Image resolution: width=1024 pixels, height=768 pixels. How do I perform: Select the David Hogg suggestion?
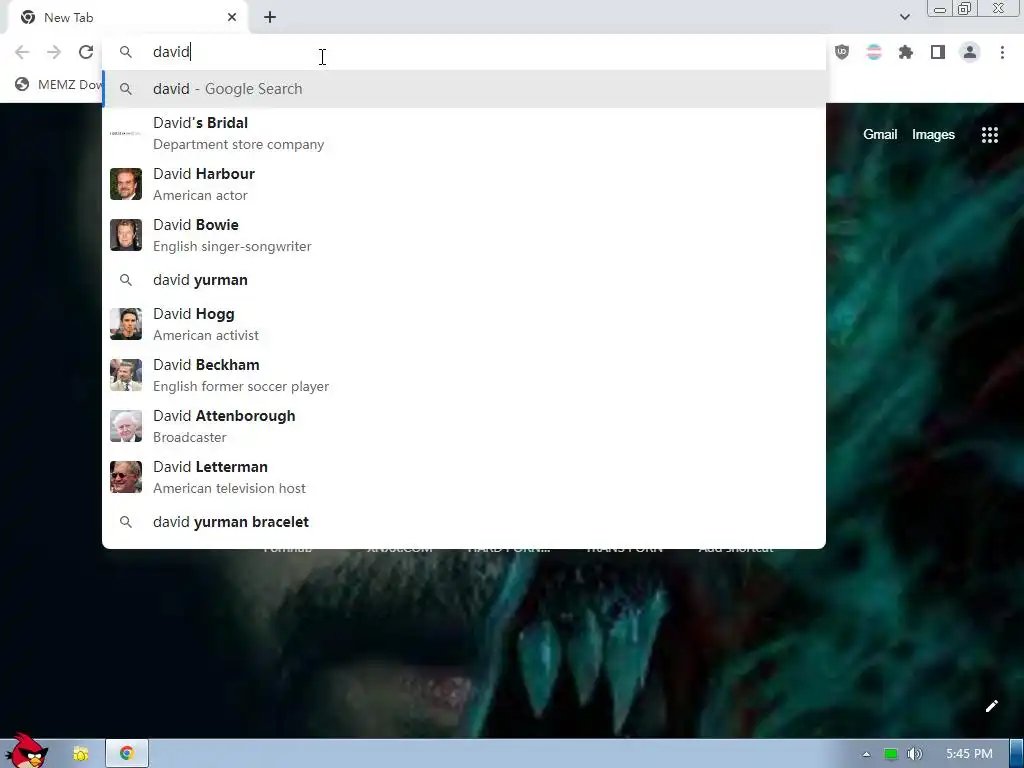[x=464, y=324]
